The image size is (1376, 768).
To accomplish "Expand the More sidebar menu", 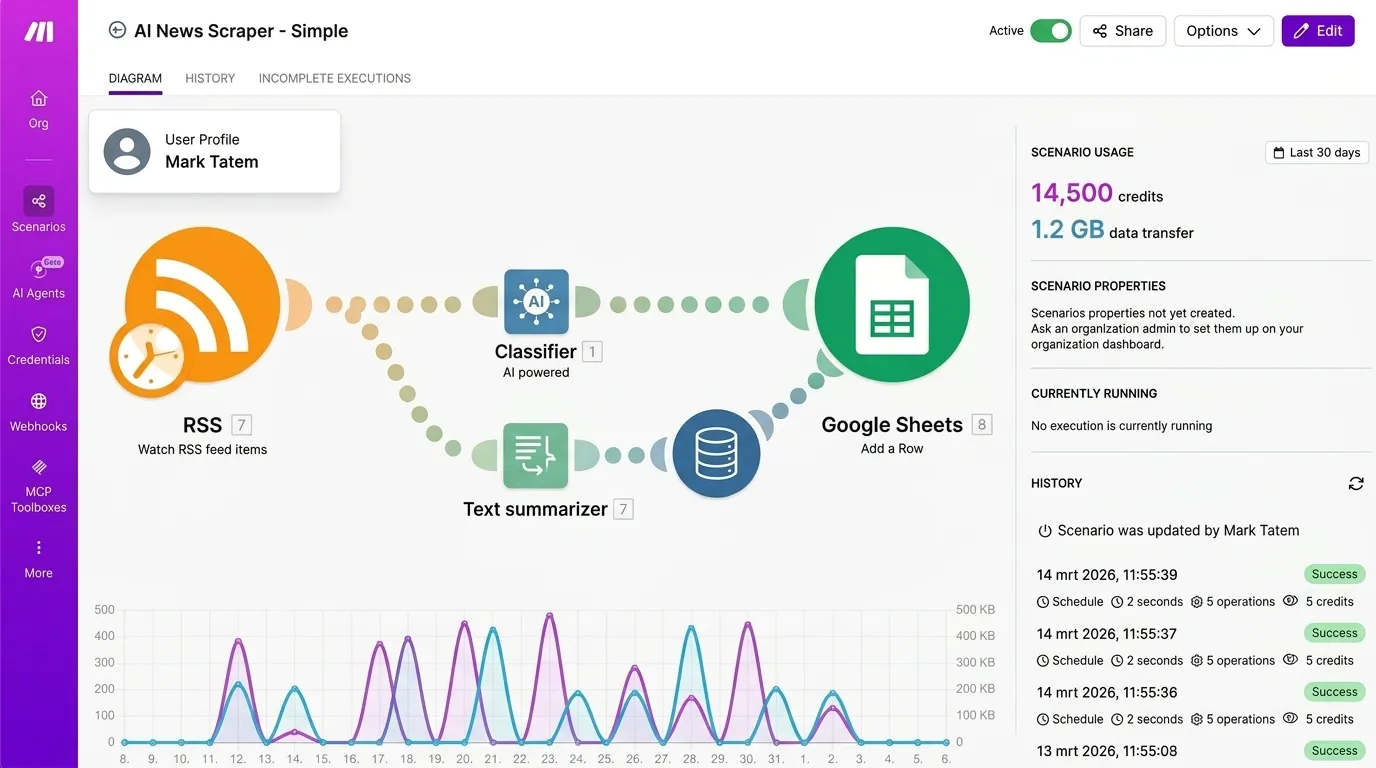I will pos(38,555).
